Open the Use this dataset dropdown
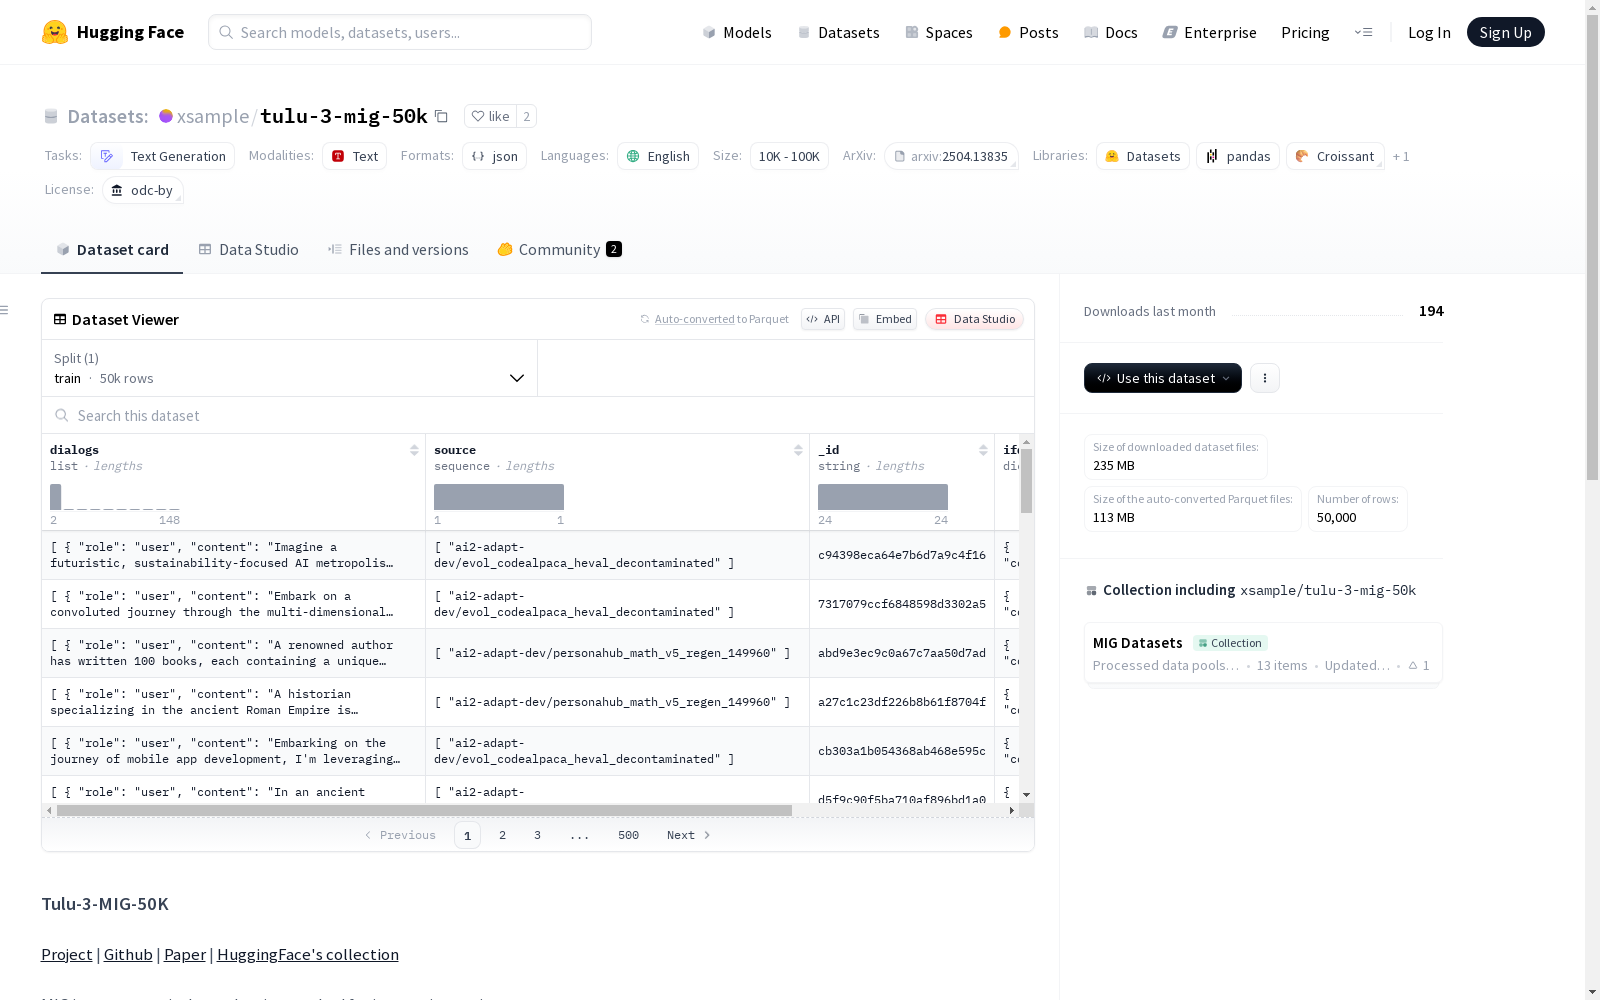Image resolution: width=1600 pixels, height=1000 pixels. pos(1163,378)
